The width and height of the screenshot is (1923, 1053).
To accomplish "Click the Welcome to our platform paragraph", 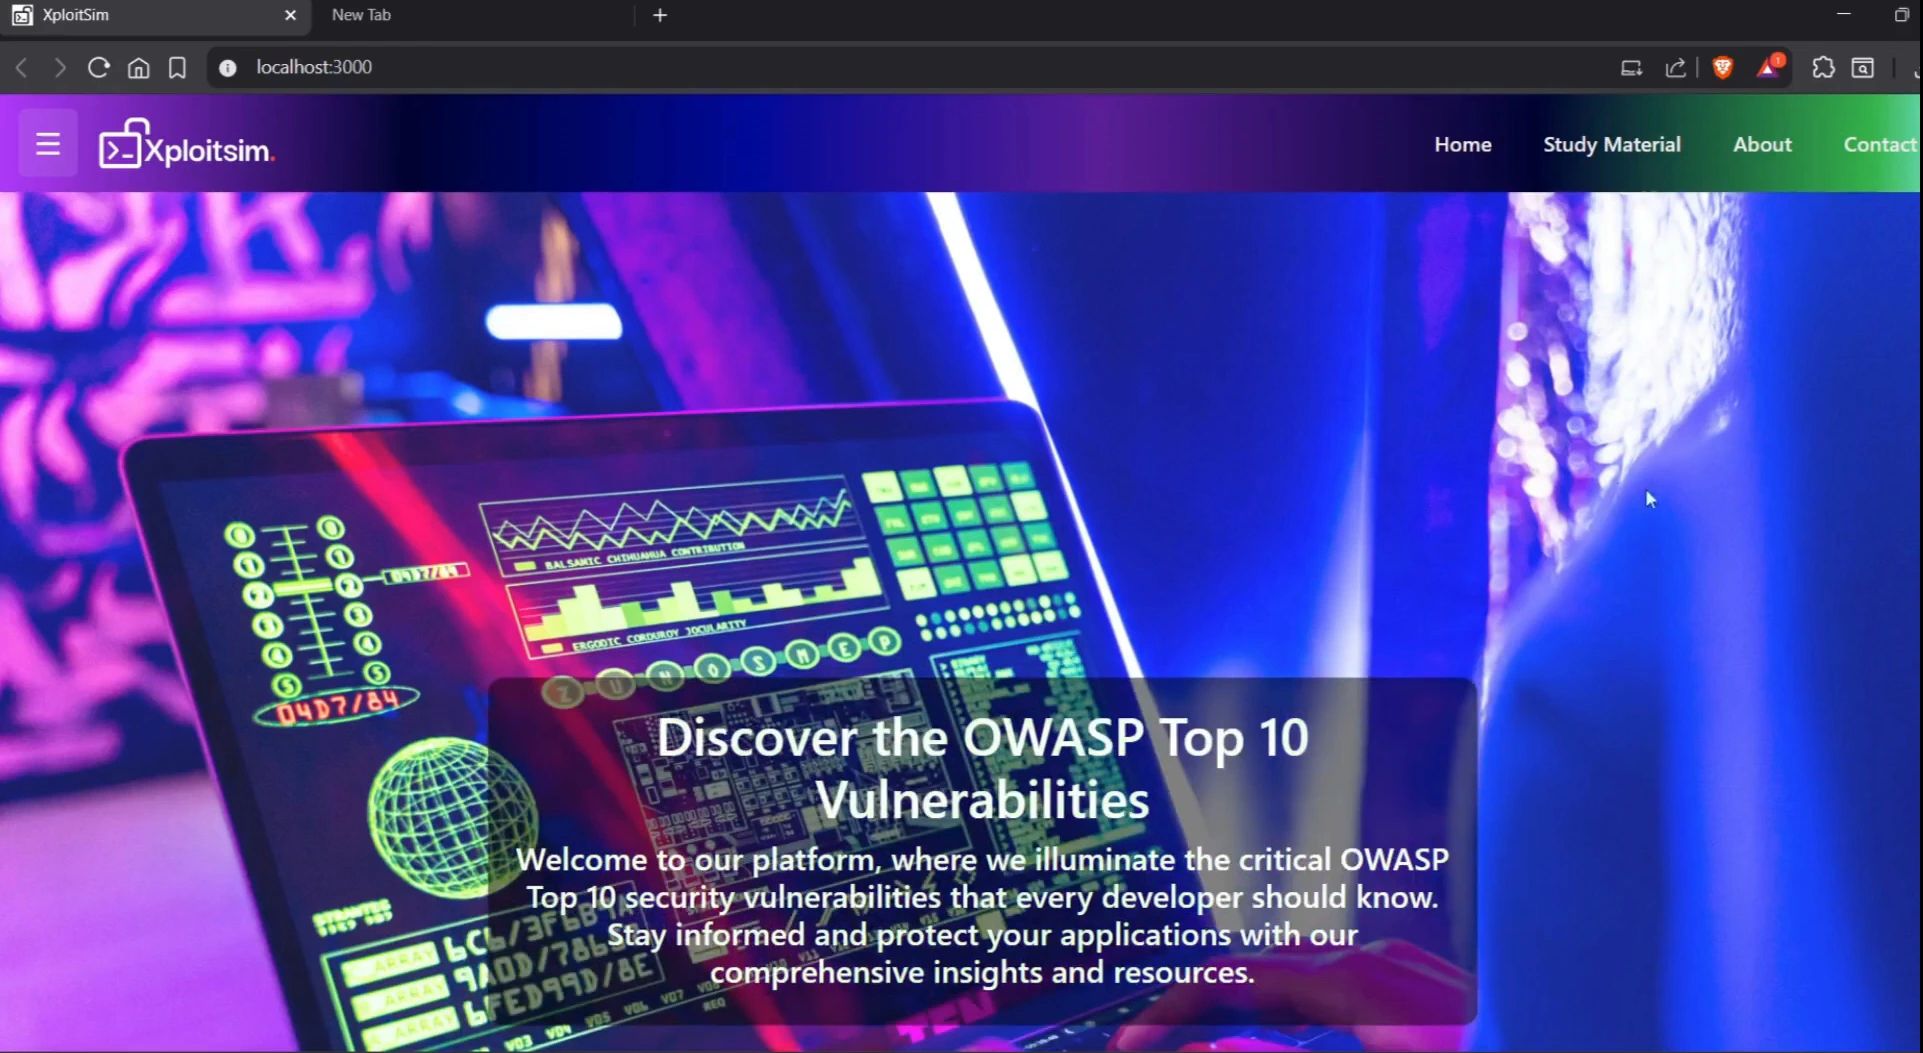I will click(982, 915).
